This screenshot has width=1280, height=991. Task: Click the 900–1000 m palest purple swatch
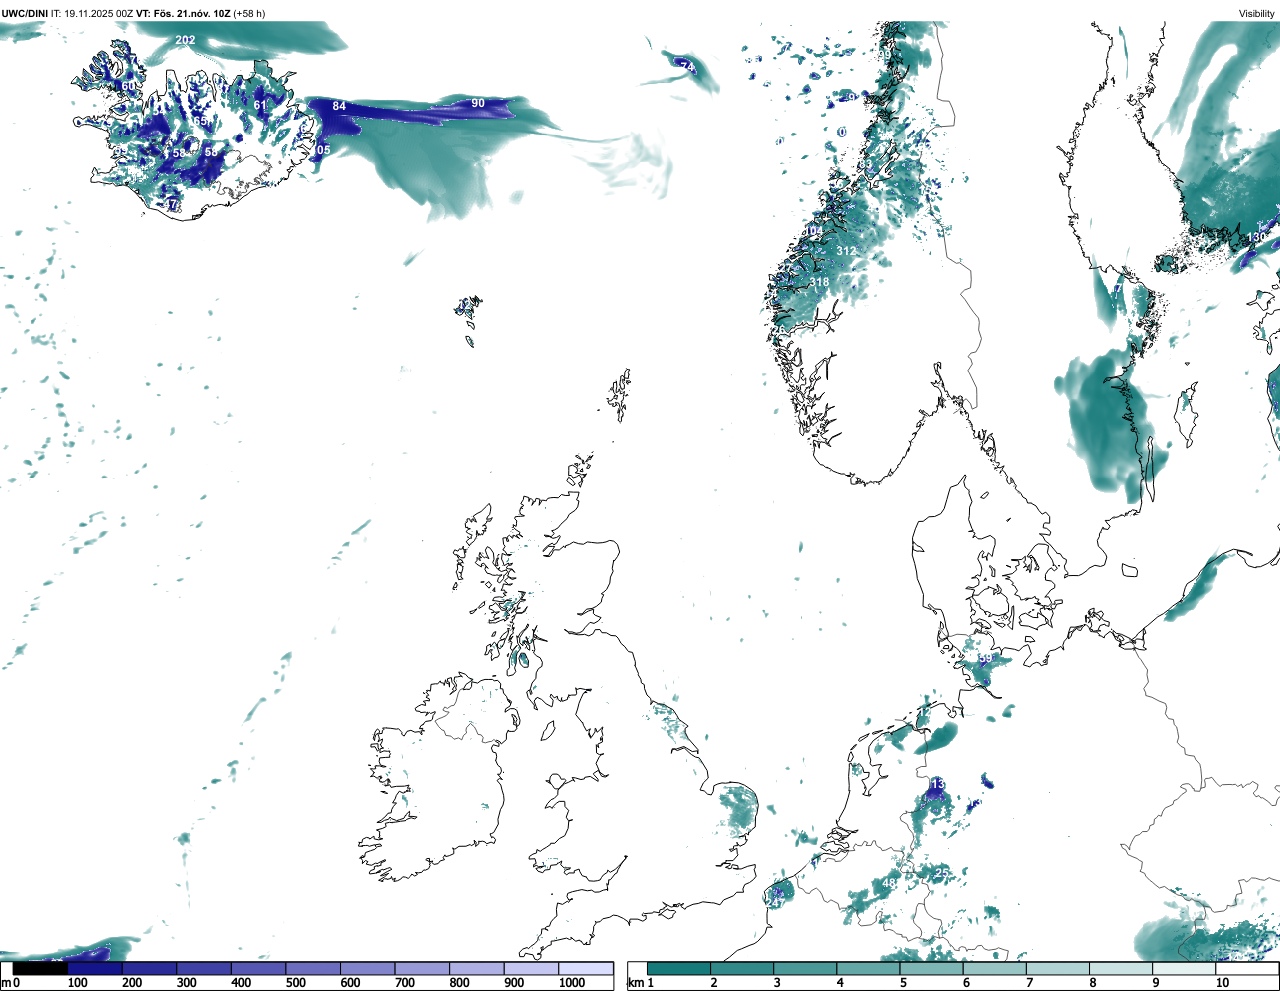531,969
